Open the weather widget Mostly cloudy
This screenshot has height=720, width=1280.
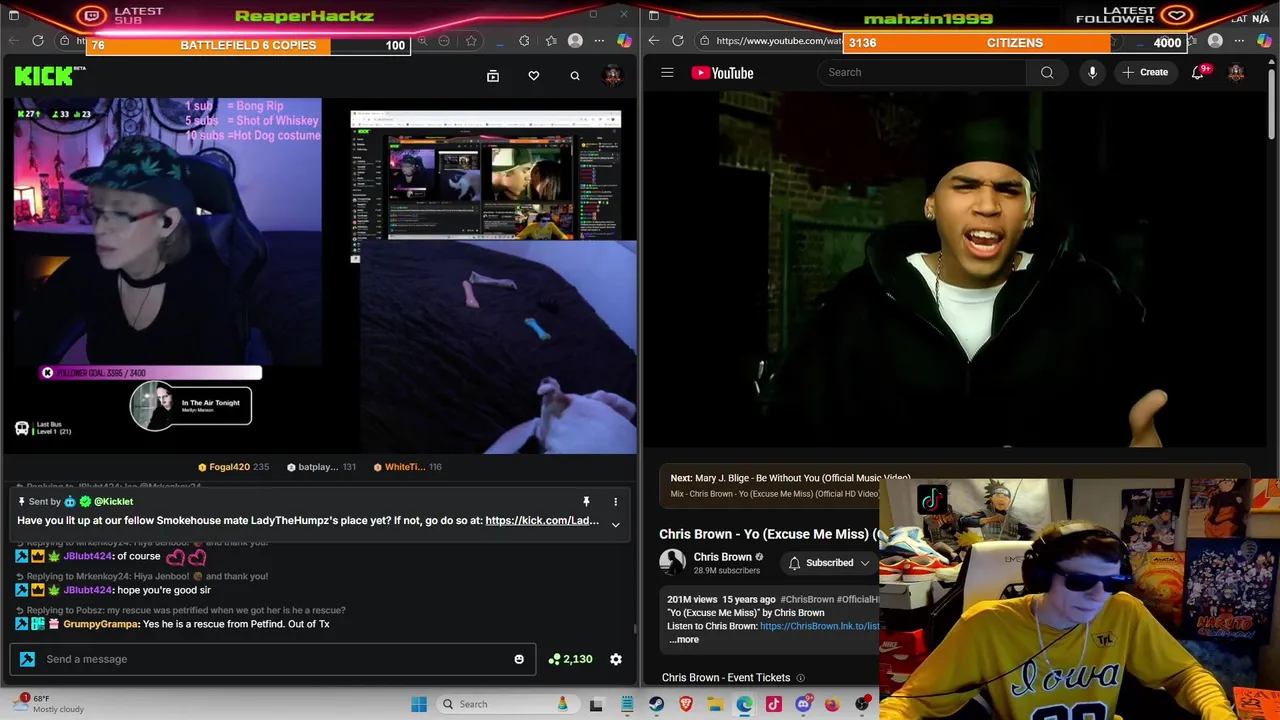tap(50, 704)
